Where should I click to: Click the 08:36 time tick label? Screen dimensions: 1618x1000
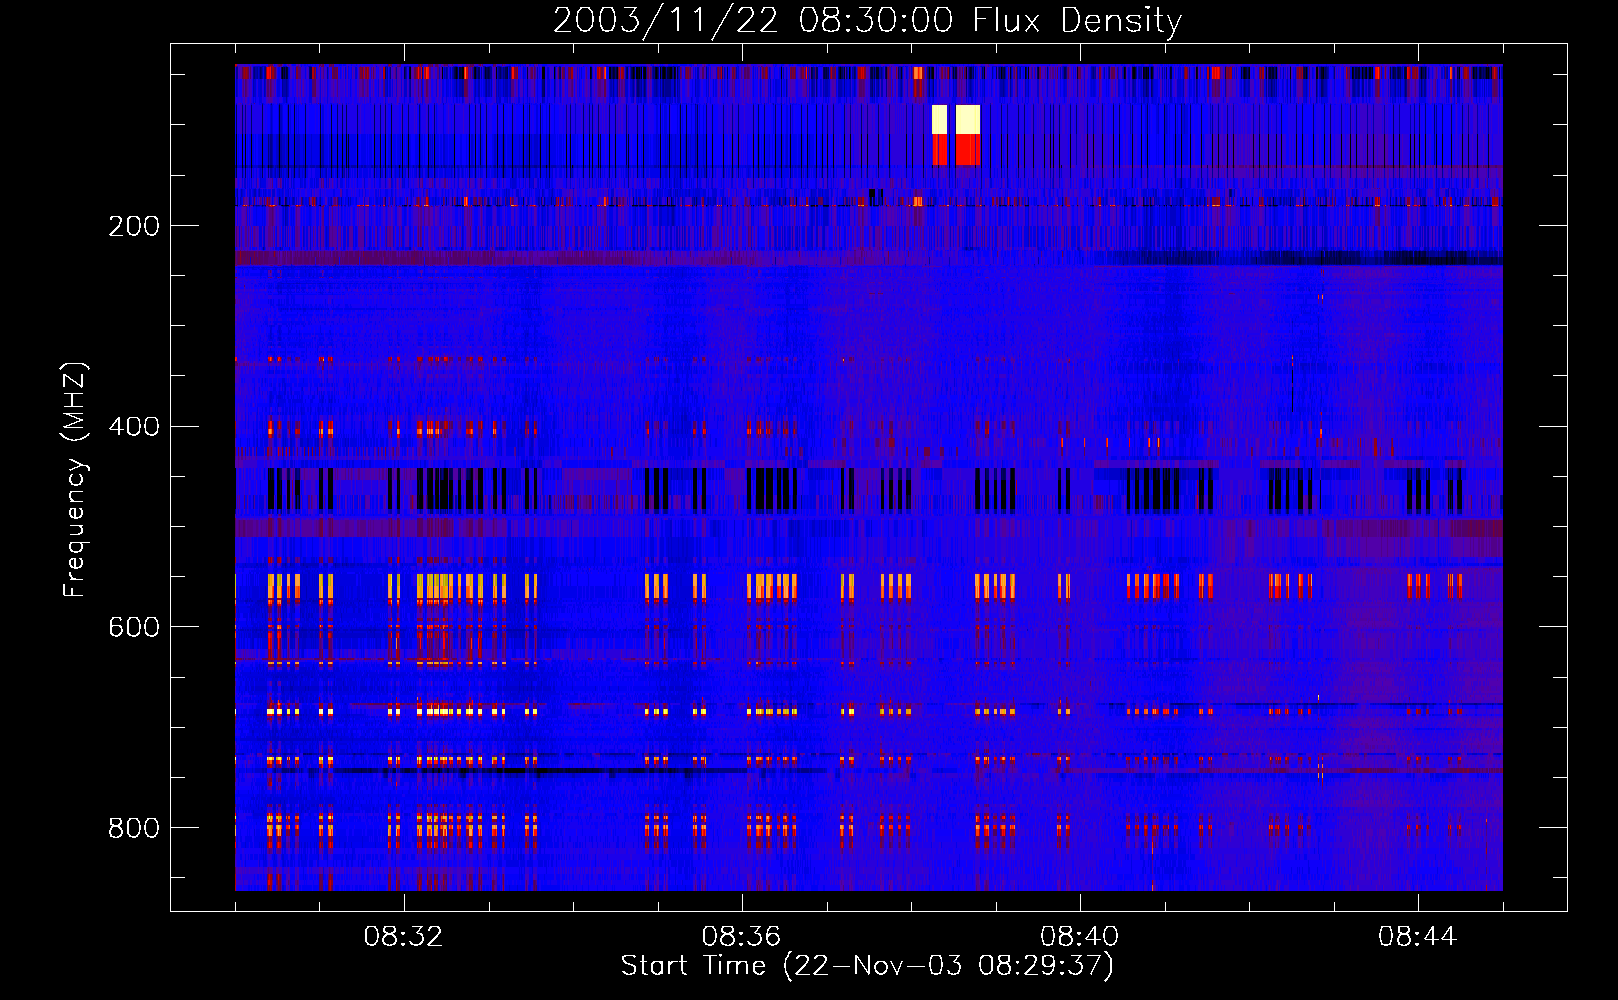click(742, 937)
